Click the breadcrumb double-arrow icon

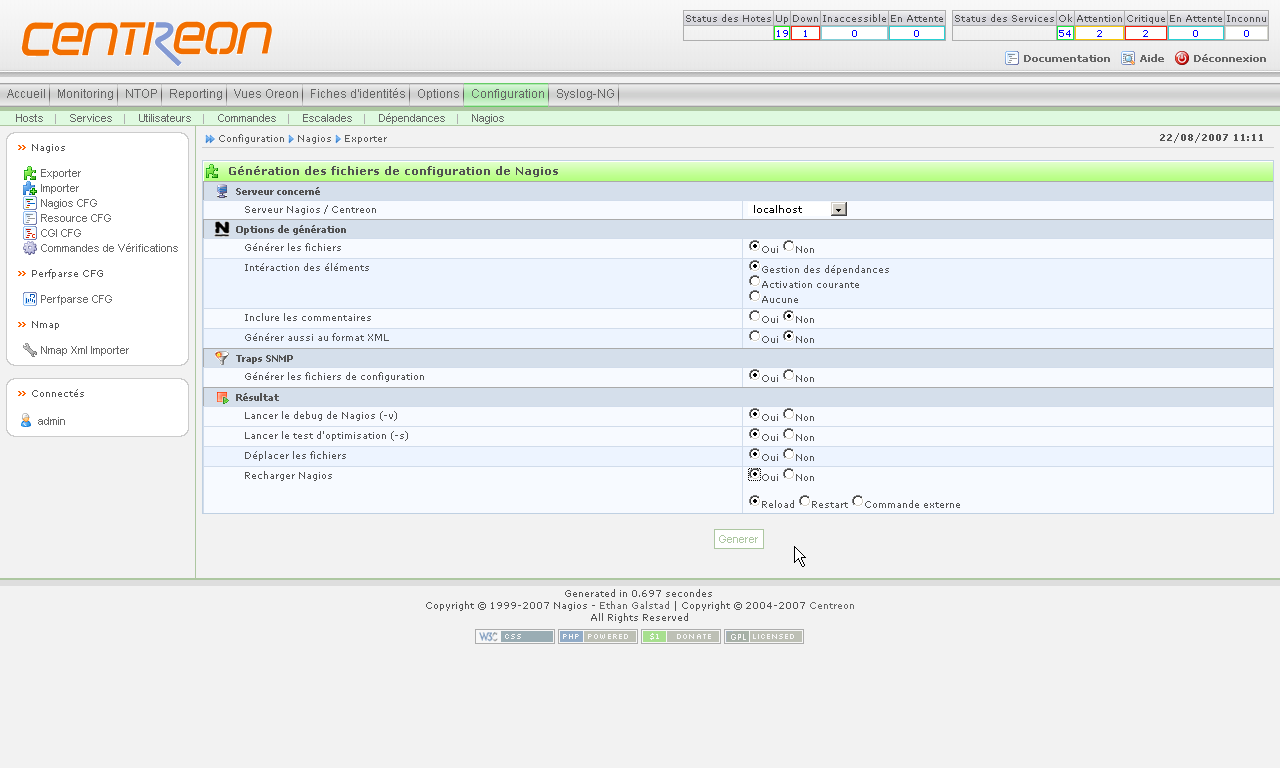pyautogui.click(x=210, y=139)
